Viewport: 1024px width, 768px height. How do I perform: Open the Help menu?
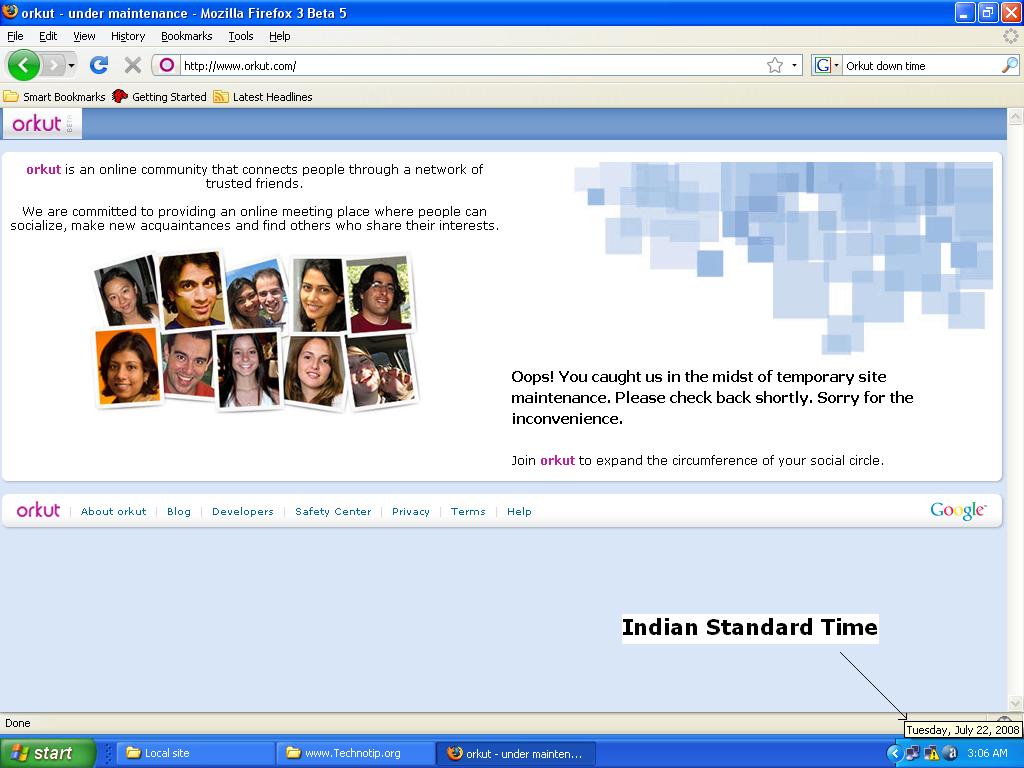coord(280,36)
